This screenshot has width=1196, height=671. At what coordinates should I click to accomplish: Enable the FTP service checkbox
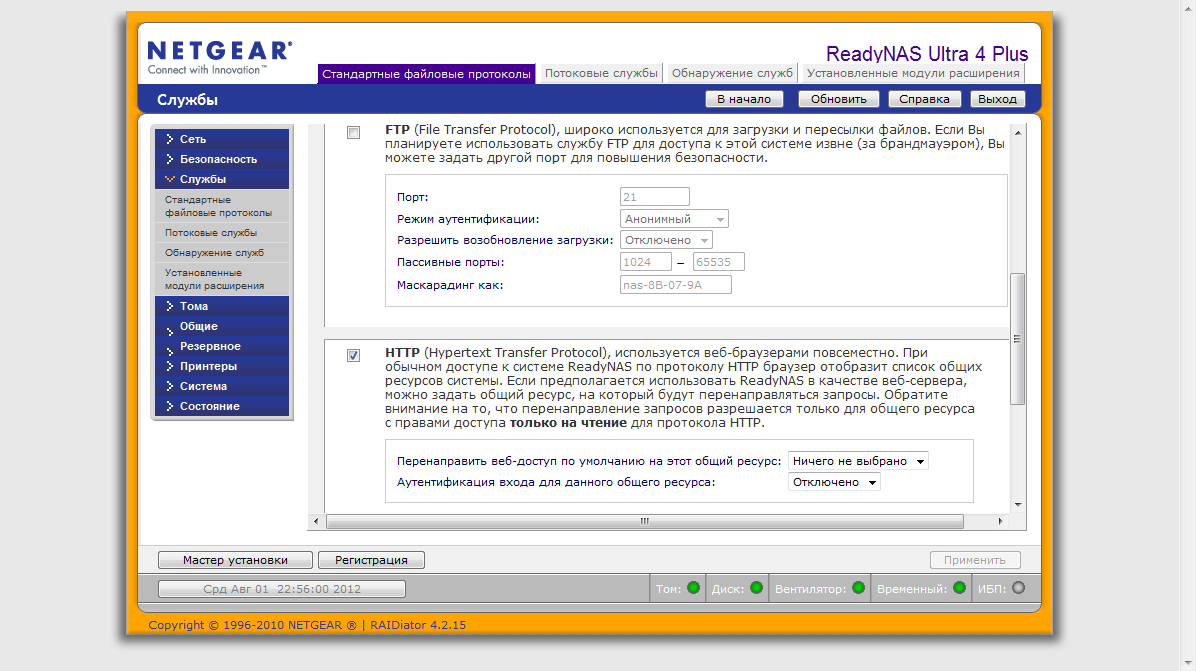coord(353,133)
